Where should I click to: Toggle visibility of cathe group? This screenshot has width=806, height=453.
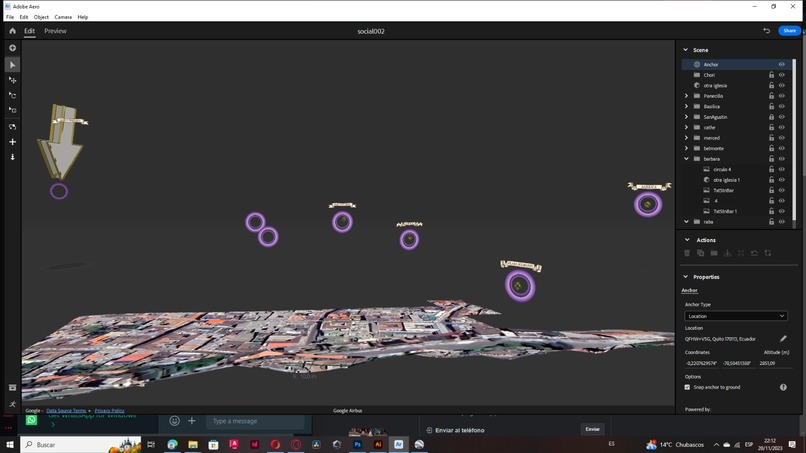click(781, 128)
